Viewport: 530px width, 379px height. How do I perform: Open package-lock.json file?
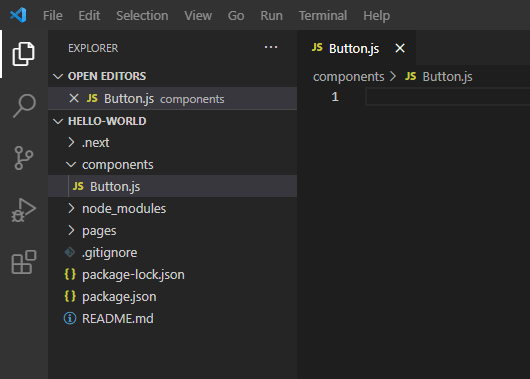coord(172,275)
